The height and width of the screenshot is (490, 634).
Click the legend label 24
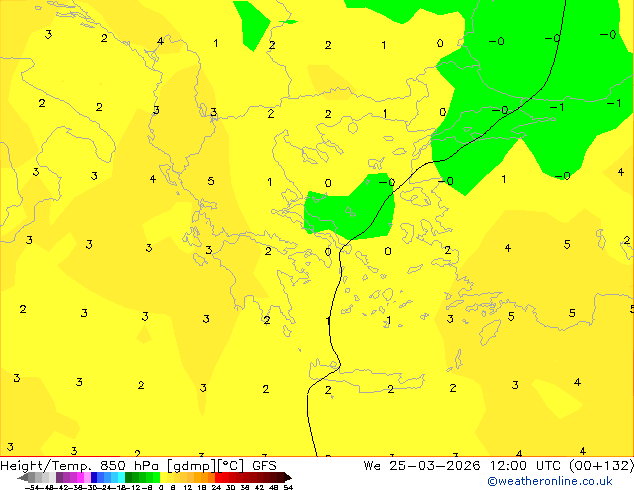pyautogui.click(x=216, y=487)
